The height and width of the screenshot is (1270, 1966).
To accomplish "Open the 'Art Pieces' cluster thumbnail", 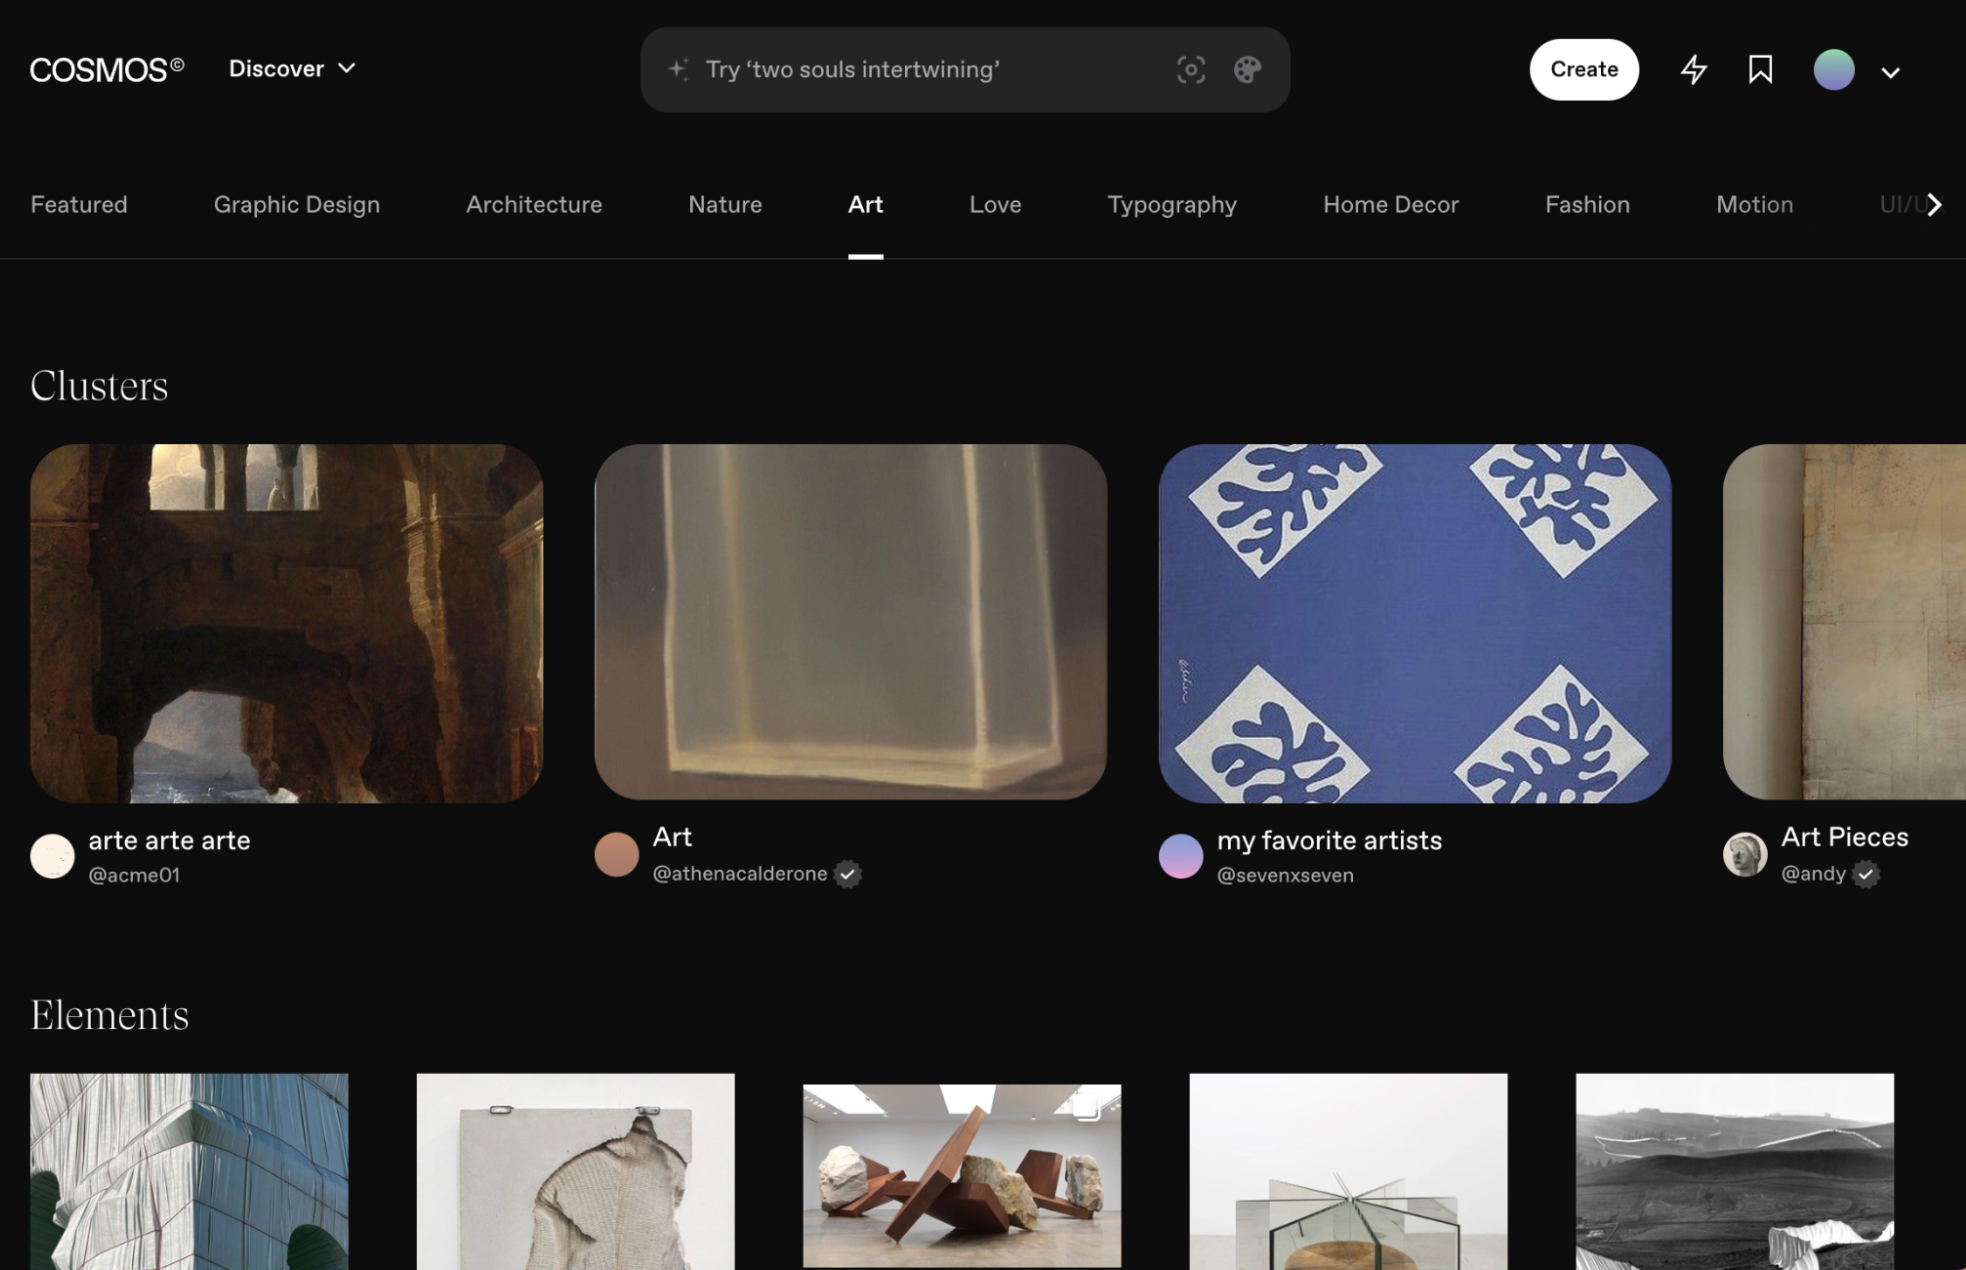I will 1844,622.
